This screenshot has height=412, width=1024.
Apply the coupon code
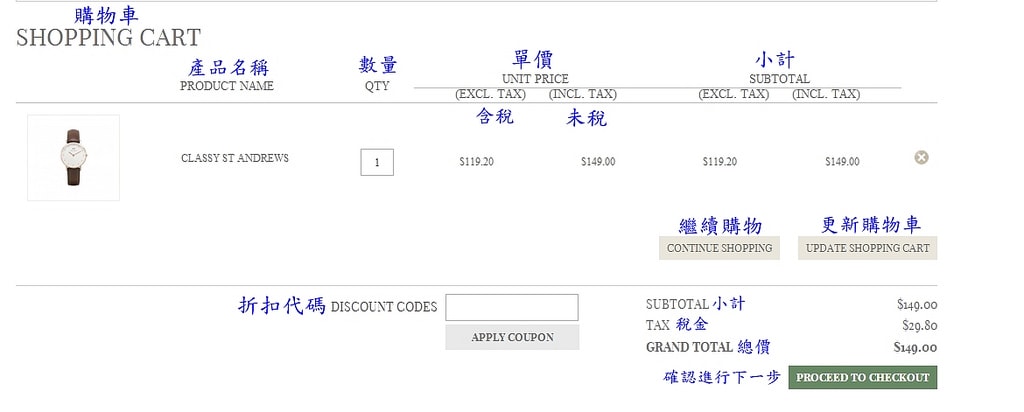coord(512,338)
